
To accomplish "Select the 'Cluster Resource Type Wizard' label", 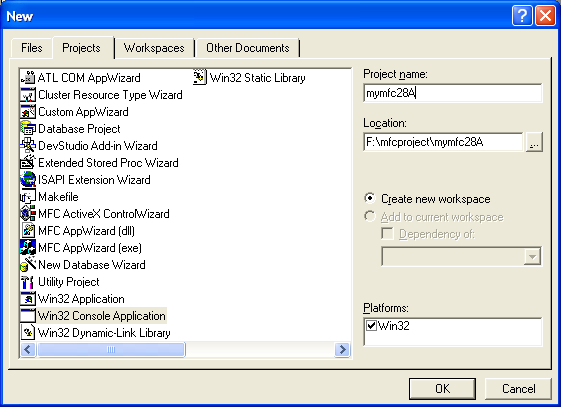I will pos(110,95).
